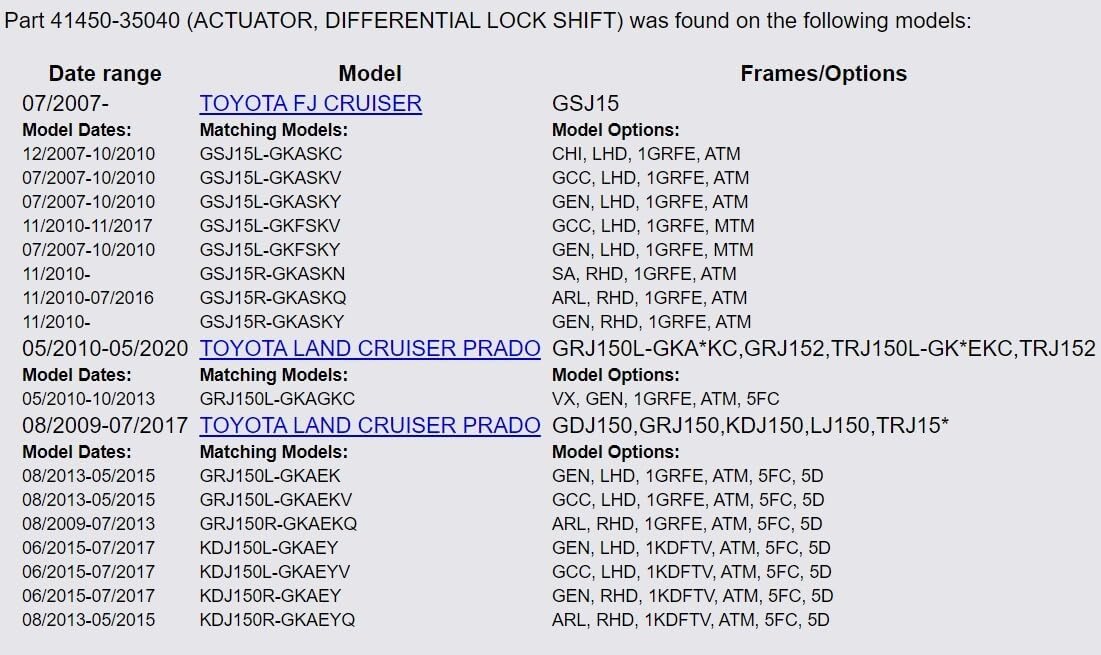Select matching model GSJ15L-GKASKC
Screen dimensions: 1101x655
click(x=270, y=154)
